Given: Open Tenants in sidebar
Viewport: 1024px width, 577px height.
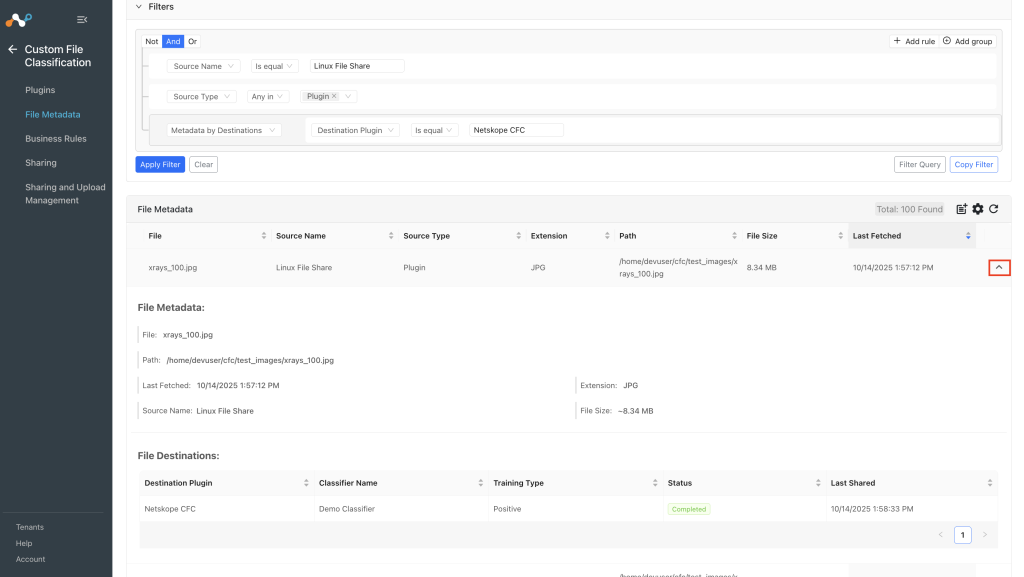Looking at the screenshot, I should point(29,527).
